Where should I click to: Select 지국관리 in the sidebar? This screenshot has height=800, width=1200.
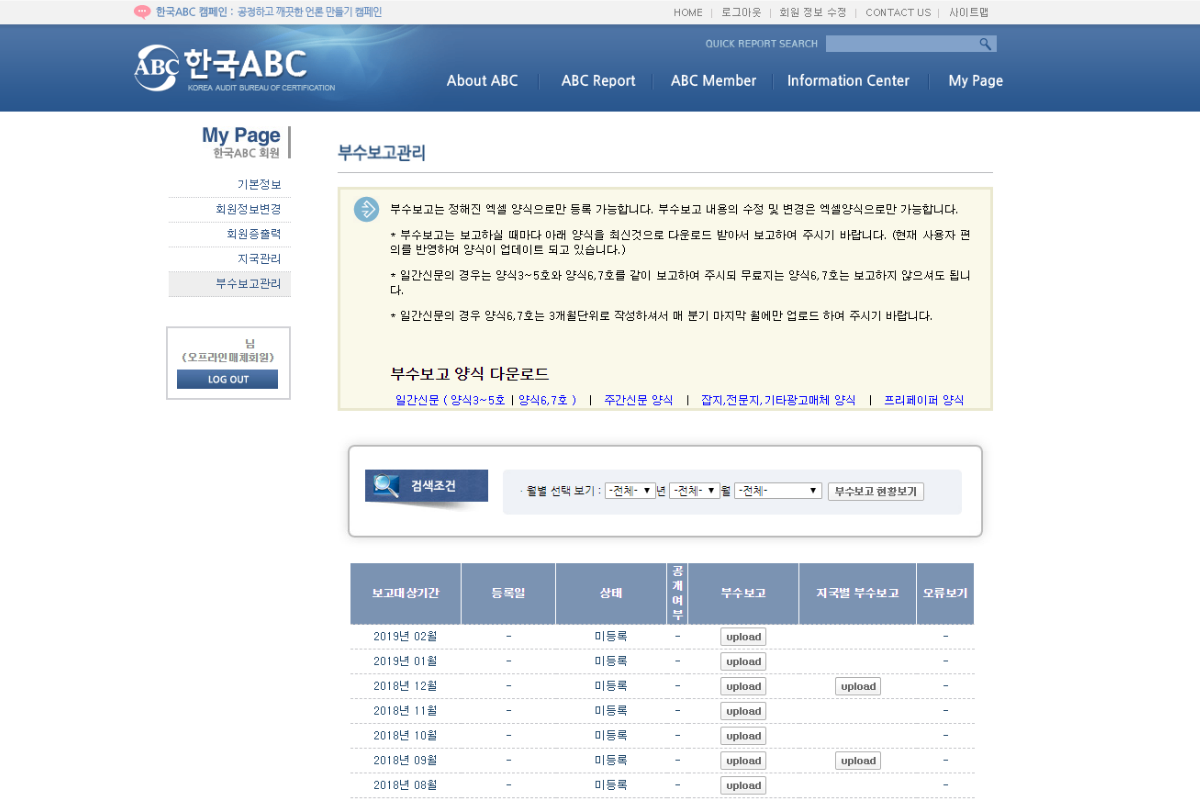point(258,259)
